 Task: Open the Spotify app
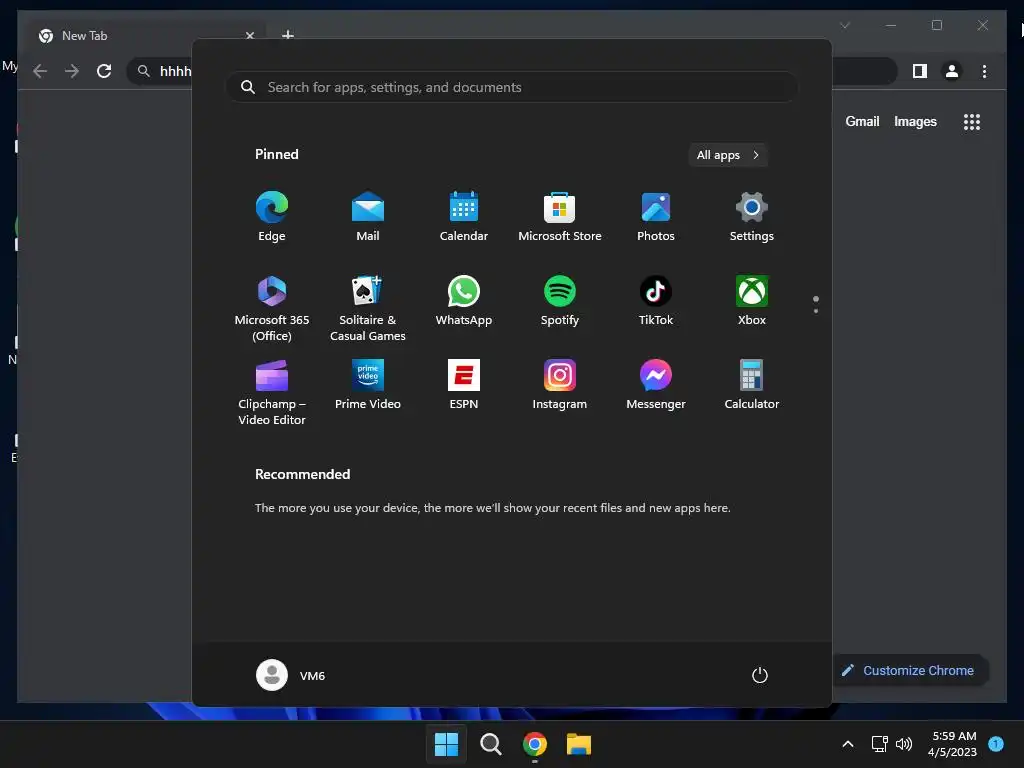click(x=560, y=301)
